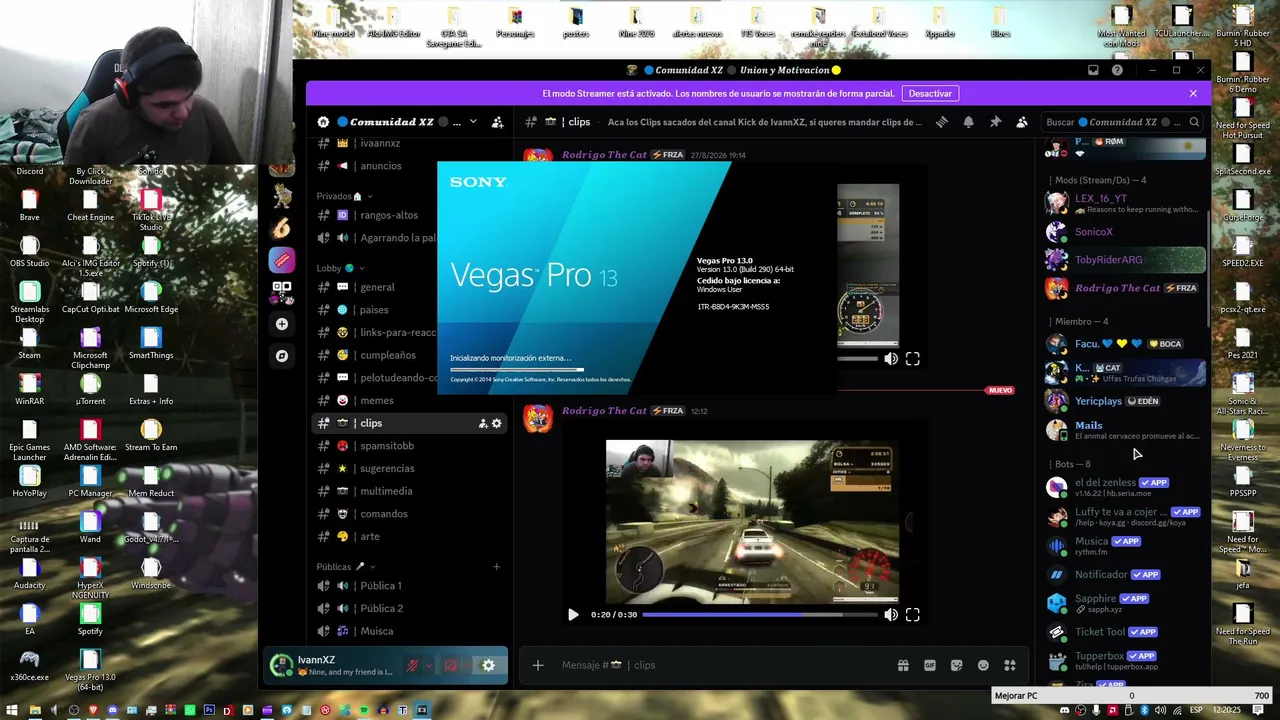Toggle headphone deafen in Discord user panel
This screenshot has height=720, width=1280.
[451, 665]
